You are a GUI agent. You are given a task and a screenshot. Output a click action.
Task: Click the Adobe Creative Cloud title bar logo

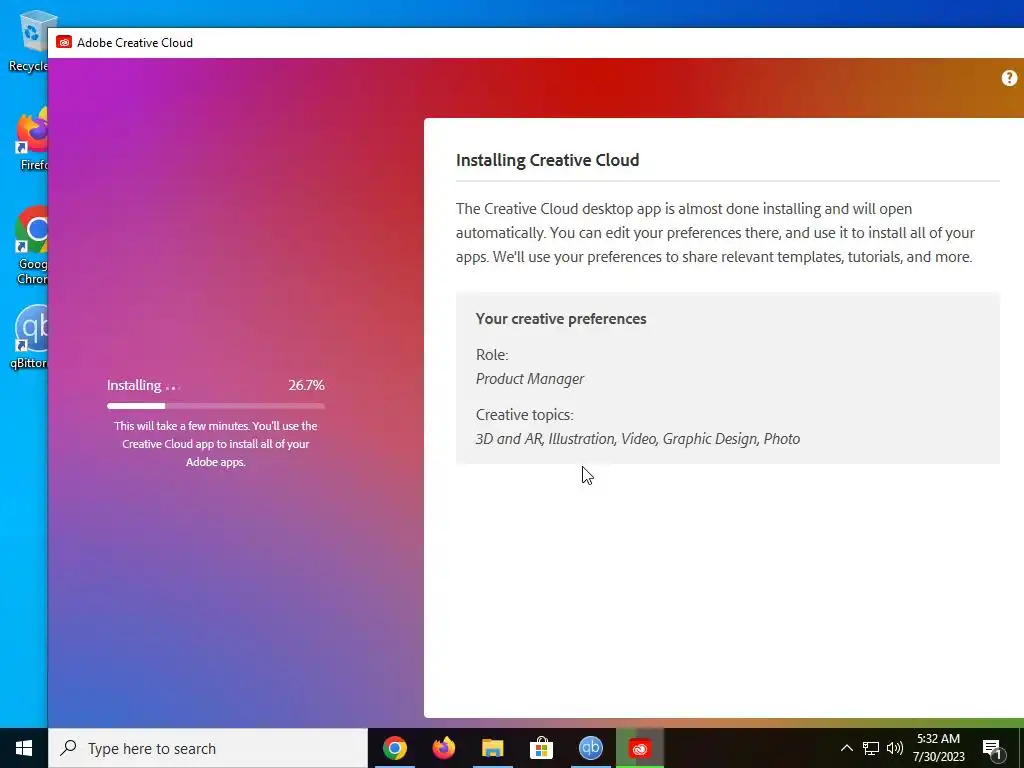[x=63, y=42]
